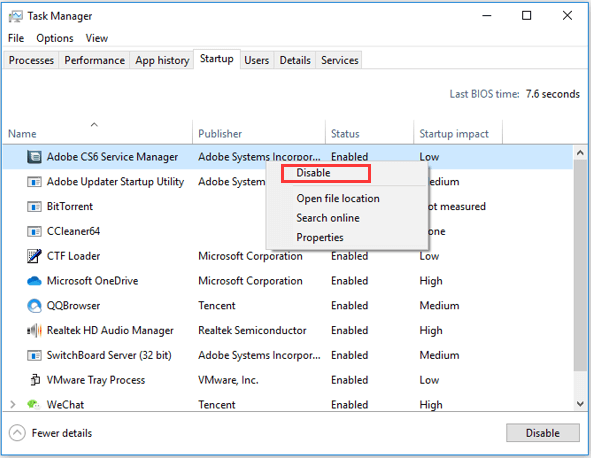Select the Realtek HD Audio Manager speaker icon
This screenshot has height=458, width=591.
pyautogui.click(x=34, y=331)
